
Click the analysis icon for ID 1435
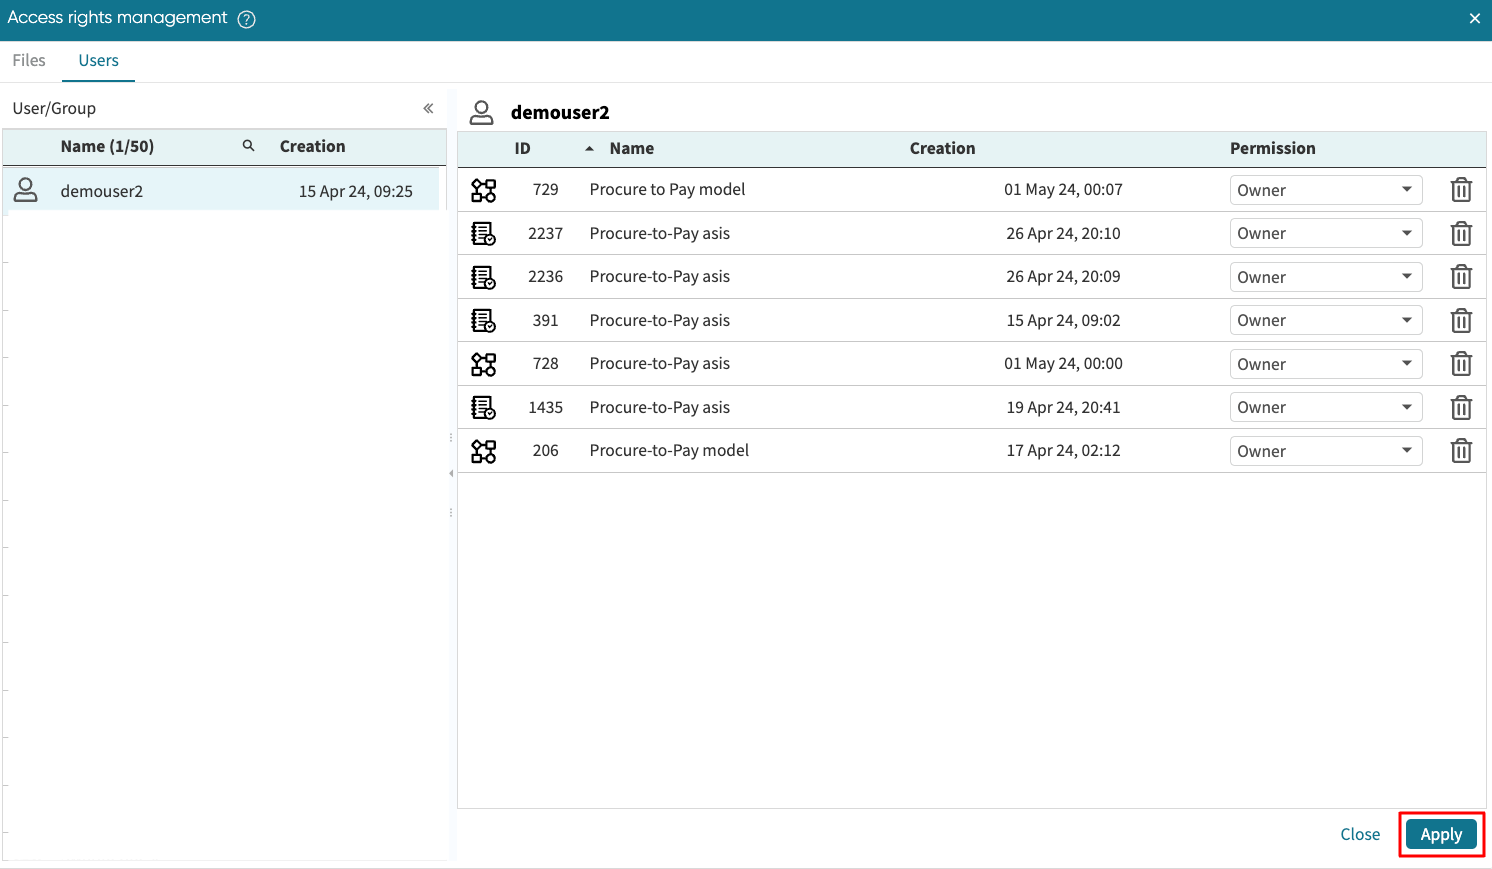click(483, 408)
